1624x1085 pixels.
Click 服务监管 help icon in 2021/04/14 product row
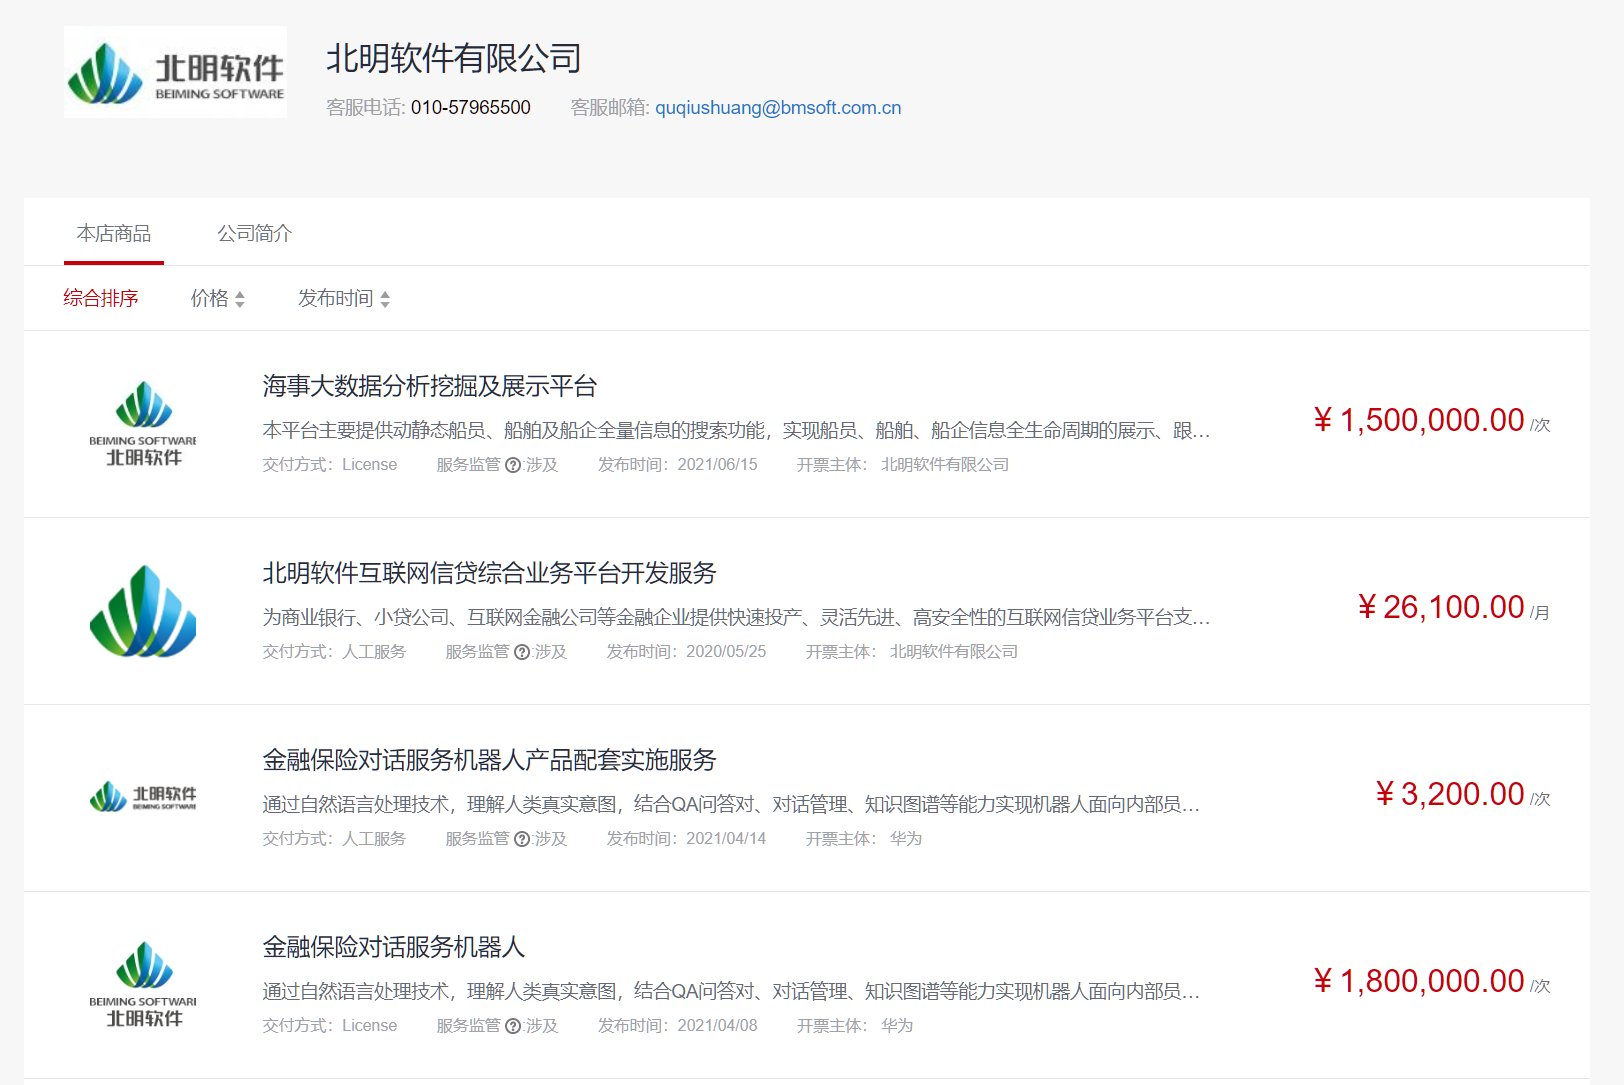pyautogui.click(x=522, y=839)
